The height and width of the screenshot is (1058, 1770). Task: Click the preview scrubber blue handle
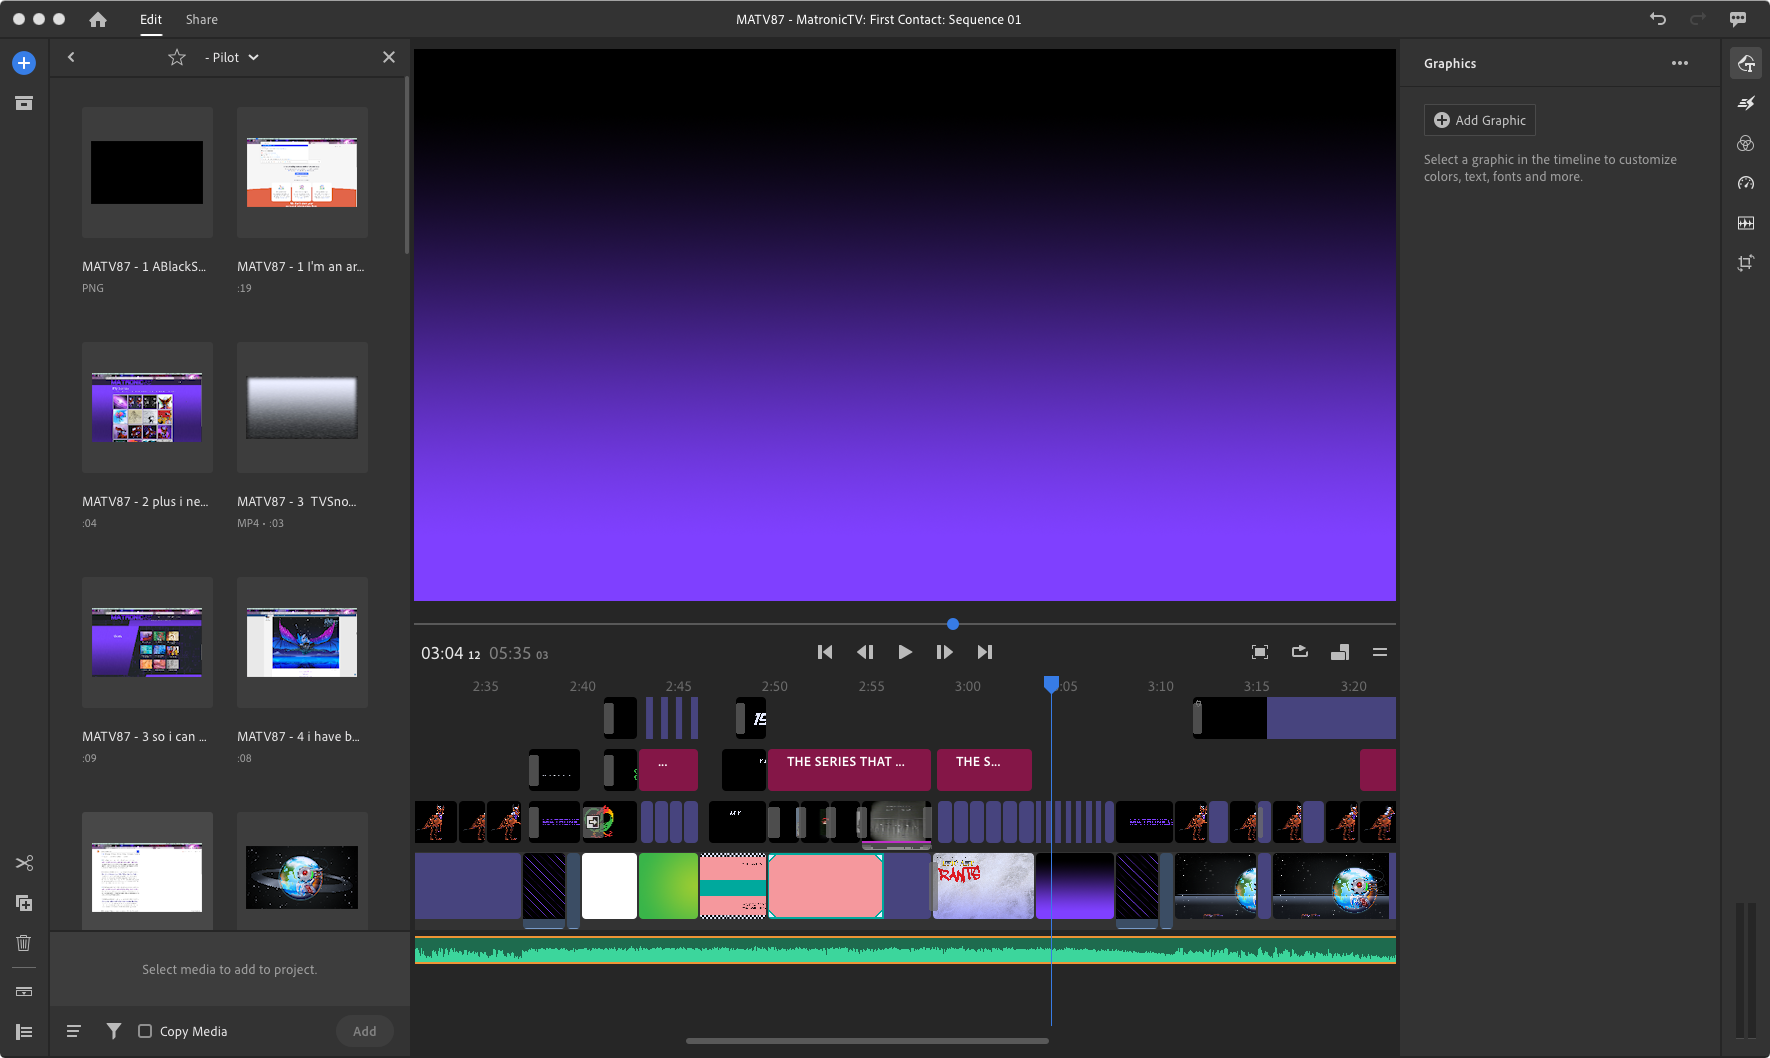953,624
